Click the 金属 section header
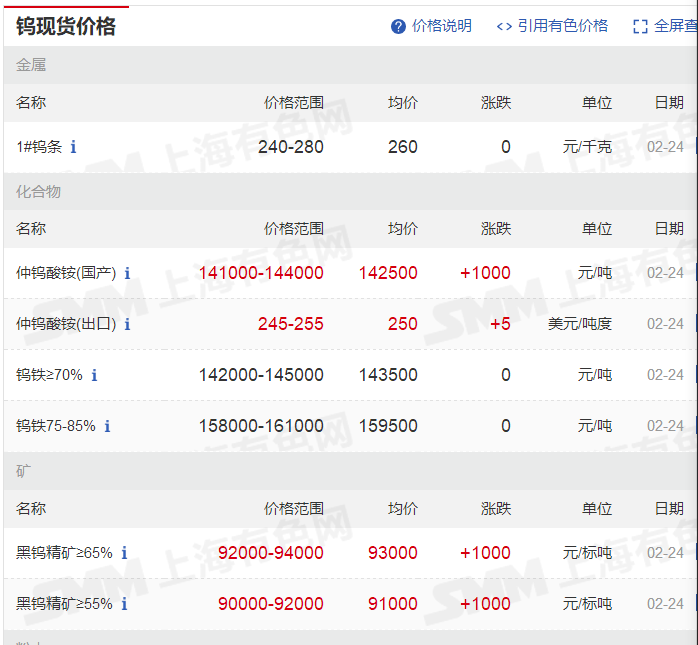The image size is (698, 645). tap(31, 65)
